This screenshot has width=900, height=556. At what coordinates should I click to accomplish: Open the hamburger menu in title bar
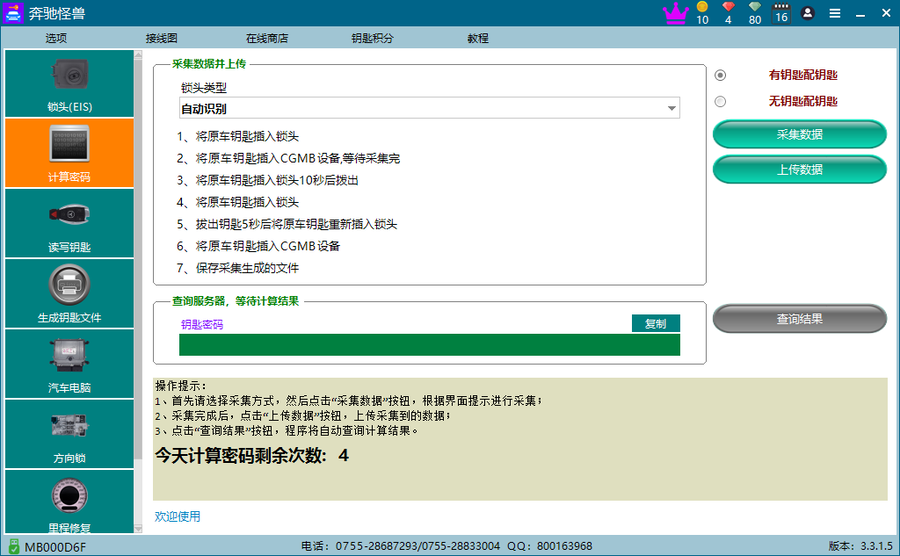(835, 13)
